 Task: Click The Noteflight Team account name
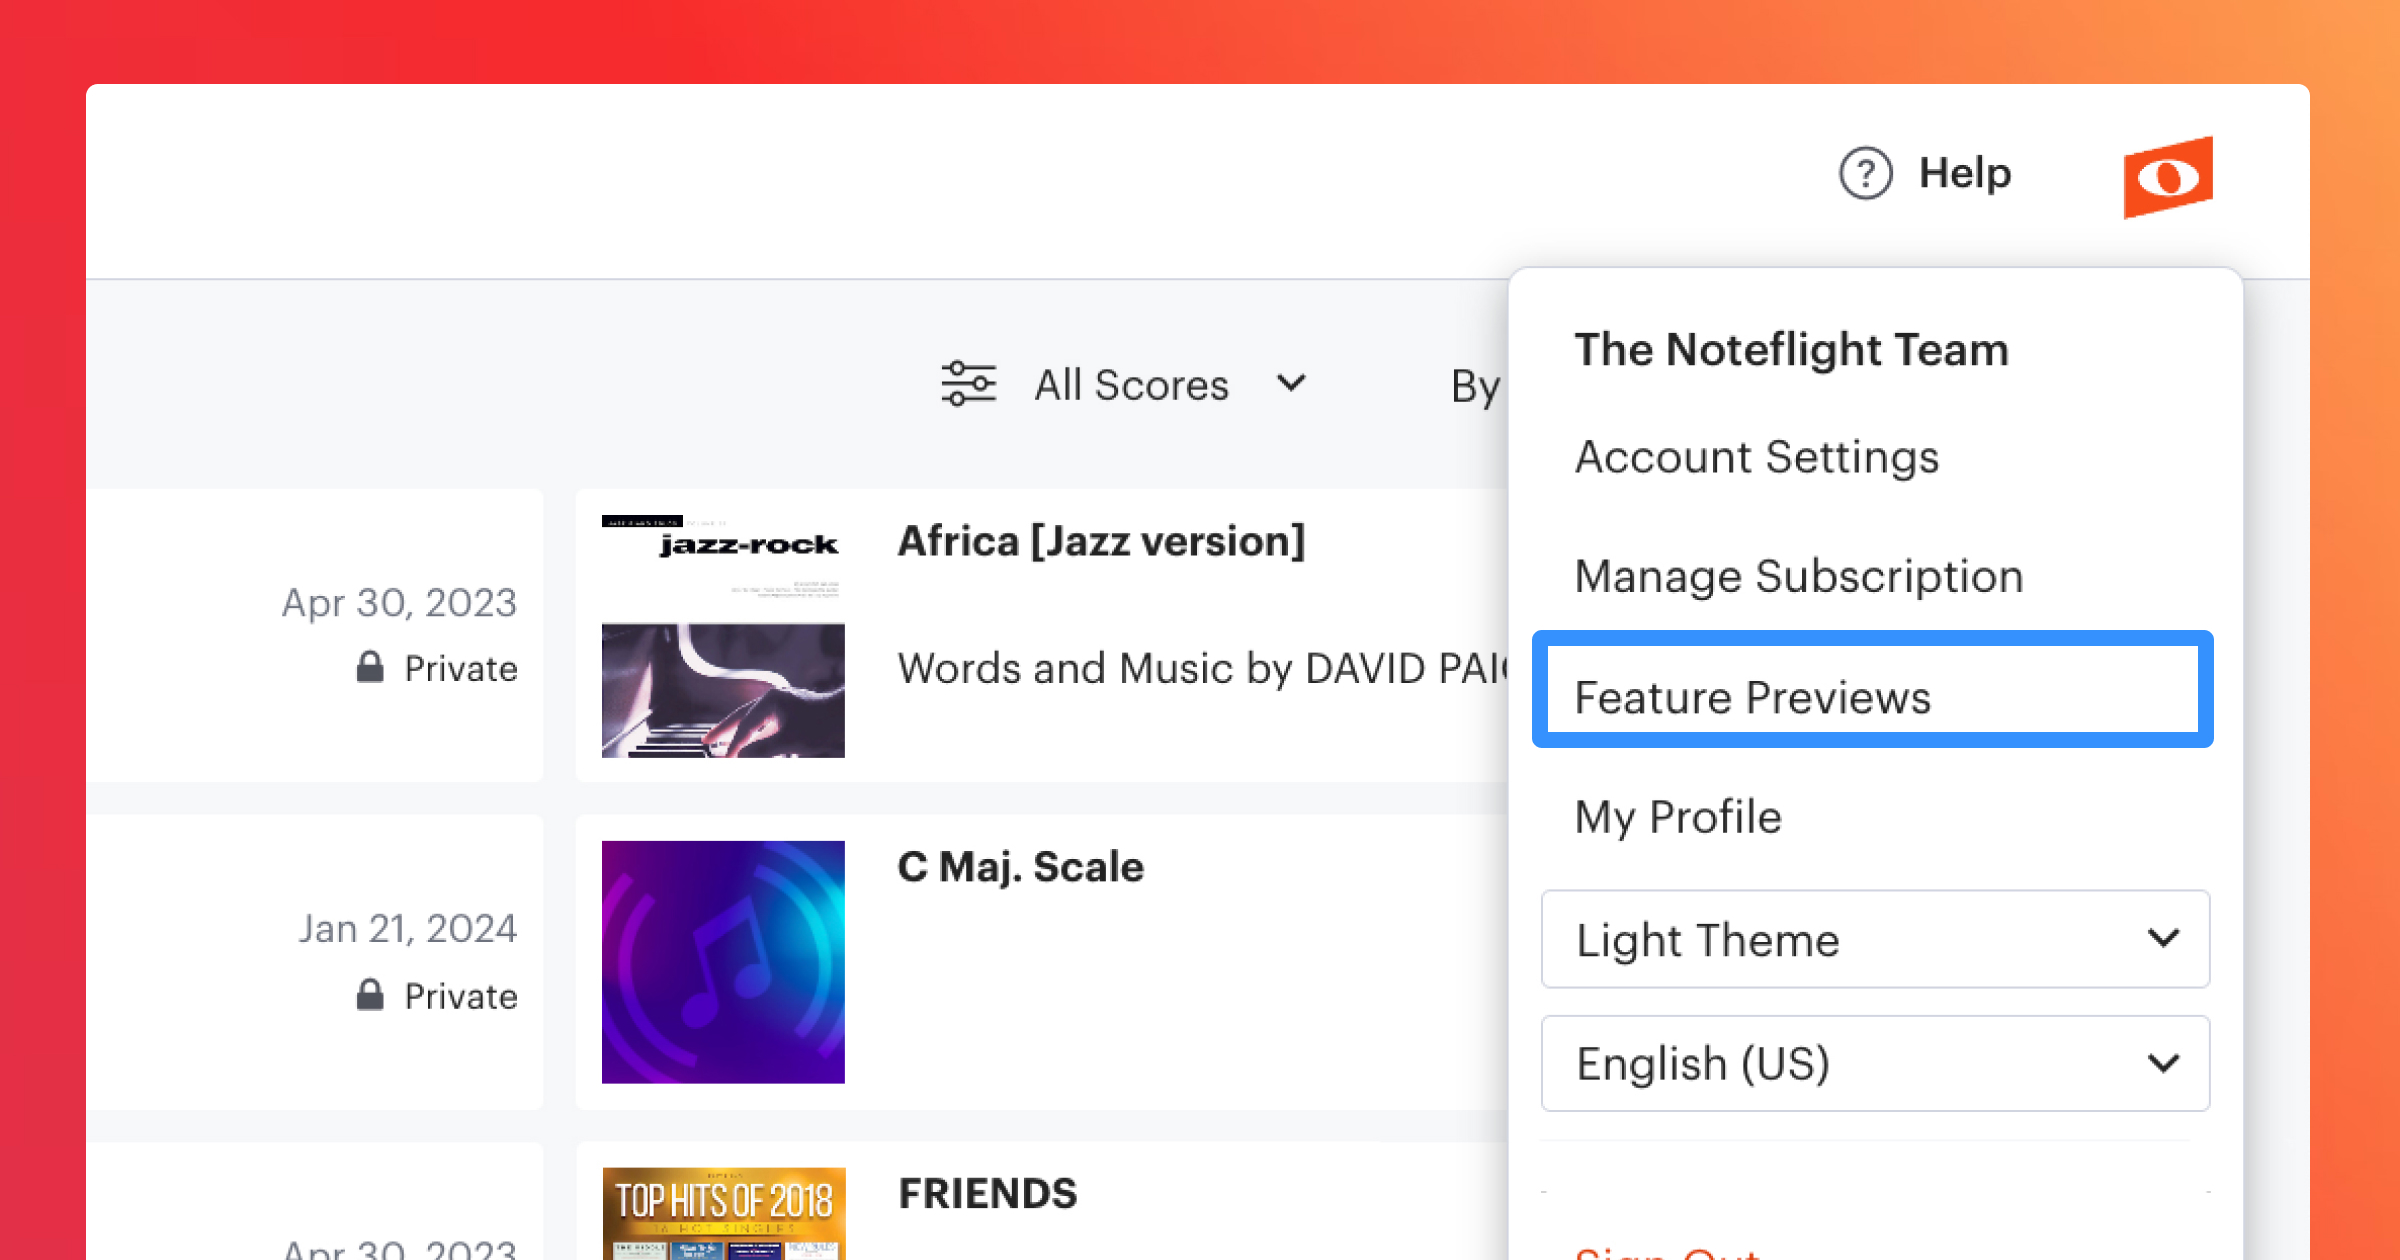pos(1790,349)
